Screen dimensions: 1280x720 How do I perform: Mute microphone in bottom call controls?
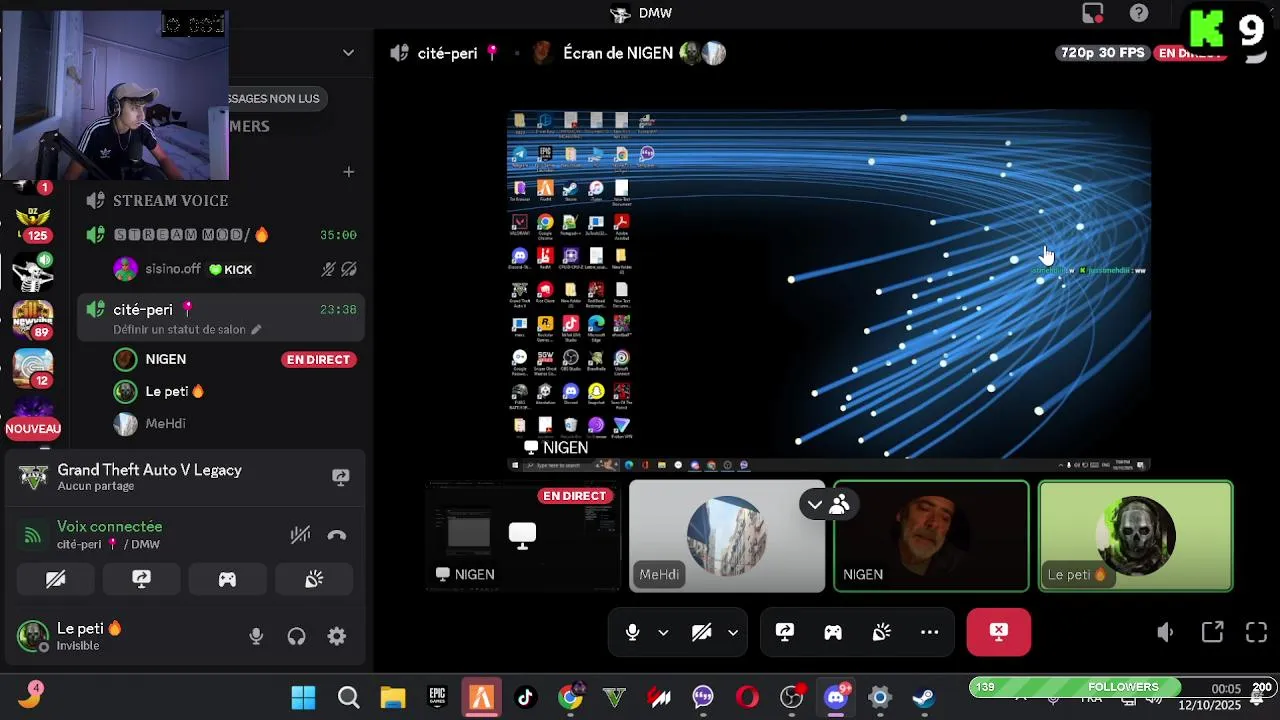[632, 632]
